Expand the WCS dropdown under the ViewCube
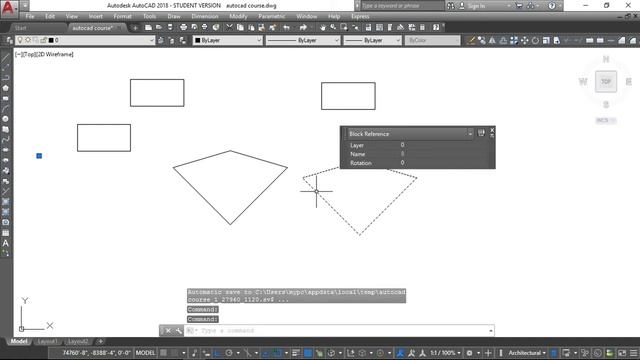This screenshot has width=640, height=360. [x=606, y=120]
